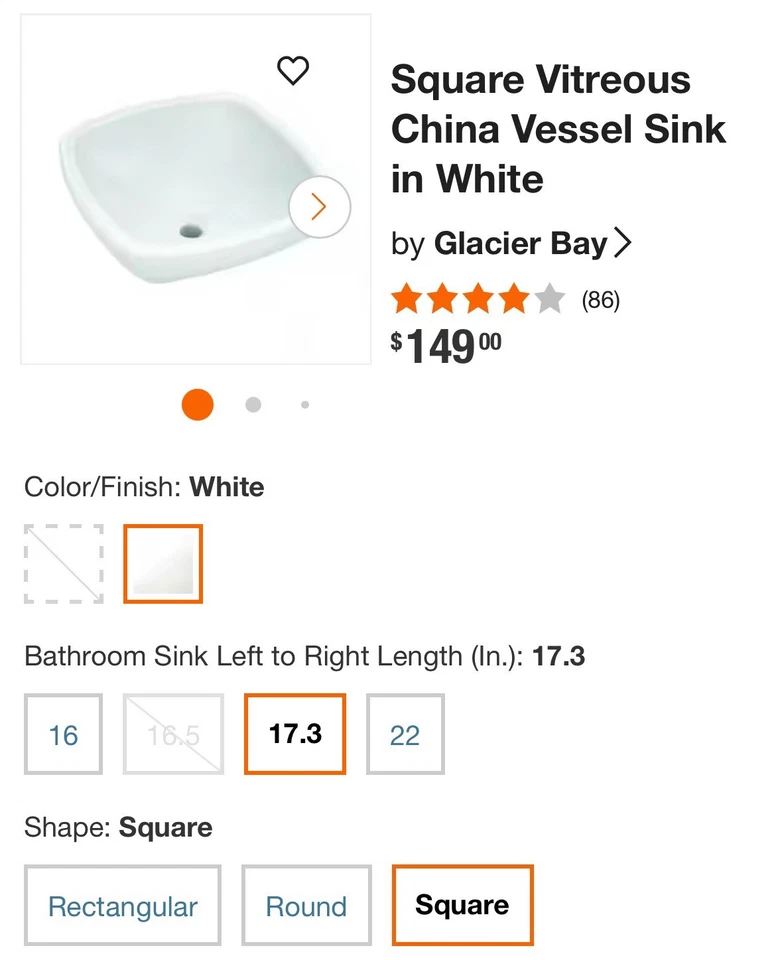Click the heart icon to save item
Viewport: 782px width, 960px height.
tap(293, 71)
